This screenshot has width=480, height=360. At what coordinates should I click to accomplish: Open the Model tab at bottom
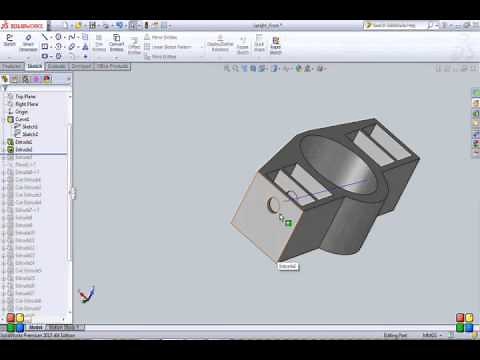coord(35,327)
